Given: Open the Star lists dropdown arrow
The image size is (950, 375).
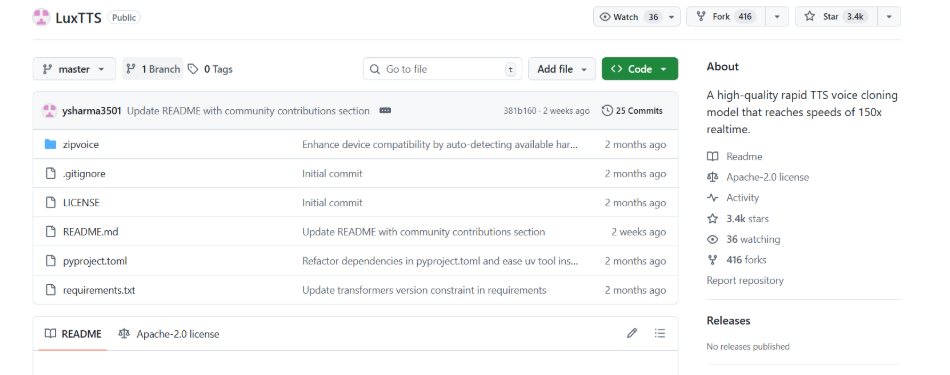Looking at the screenshot, I should click(x=889, y=17).
